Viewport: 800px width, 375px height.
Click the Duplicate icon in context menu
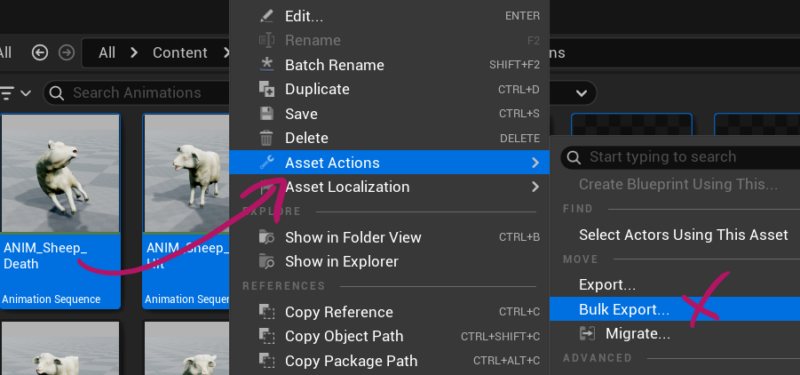pyautogui.click(x=266, y=89)
